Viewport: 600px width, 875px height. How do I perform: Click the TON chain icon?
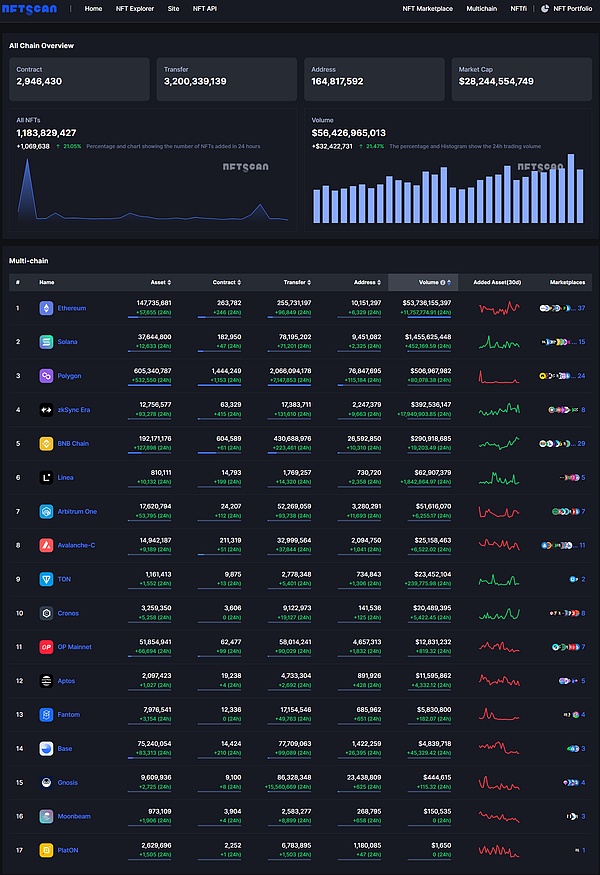[46, 579]
